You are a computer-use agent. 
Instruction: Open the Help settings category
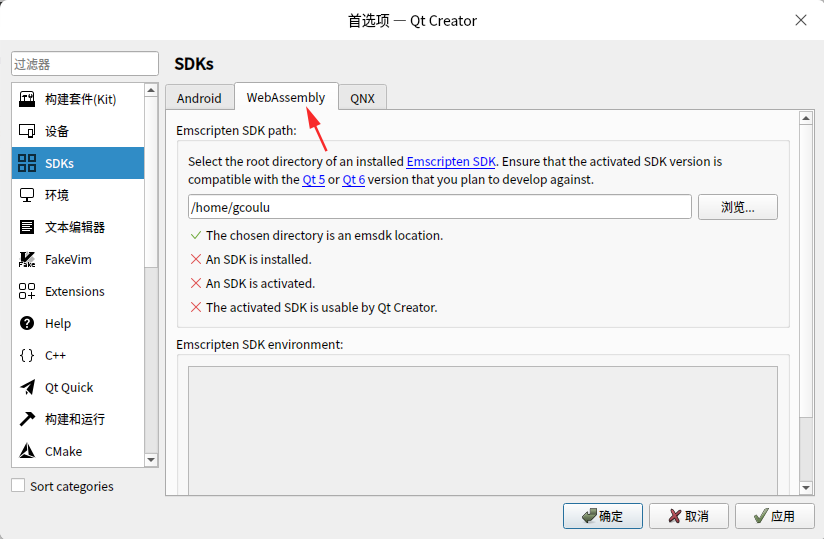(x=58, y=323)
